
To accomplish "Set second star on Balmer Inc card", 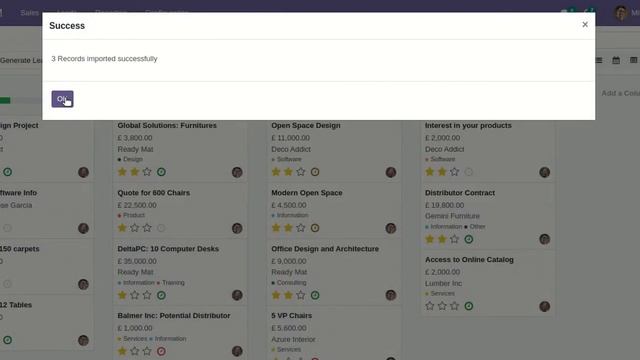I will pos(135,351).
